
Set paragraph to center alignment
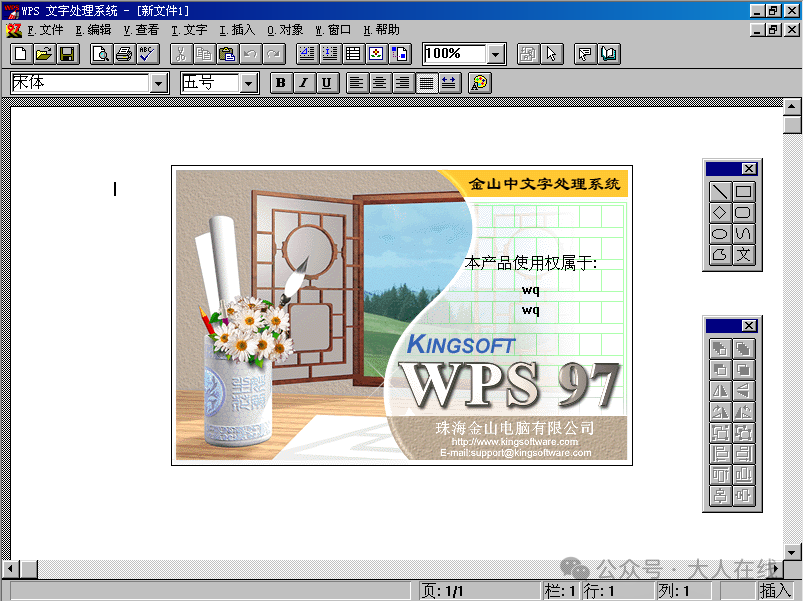381,83
